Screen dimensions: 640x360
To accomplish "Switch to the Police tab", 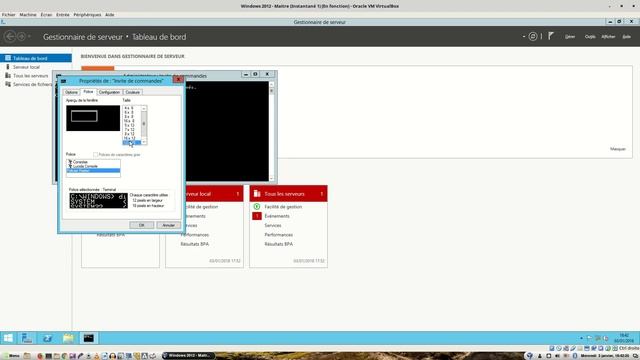I will 88,92.
